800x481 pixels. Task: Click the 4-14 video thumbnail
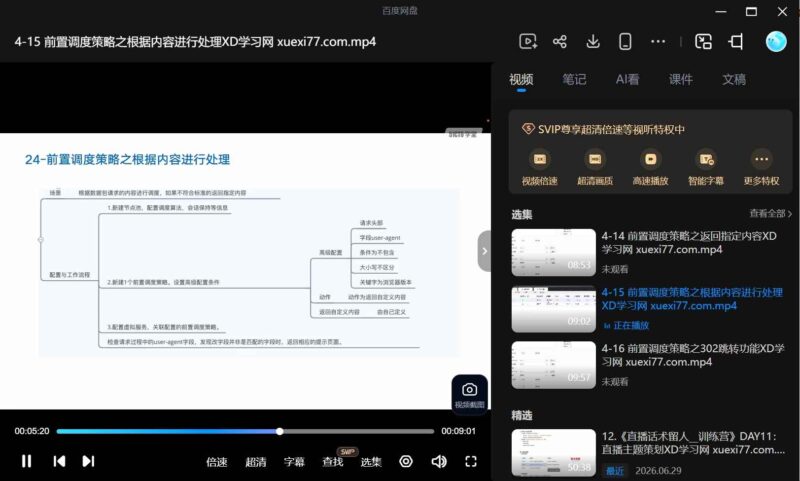(x=554, y=252)
